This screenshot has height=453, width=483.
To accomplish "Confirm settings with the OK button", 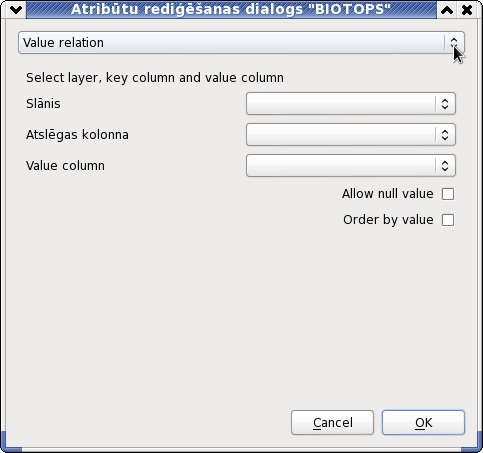I will (423, 423).
